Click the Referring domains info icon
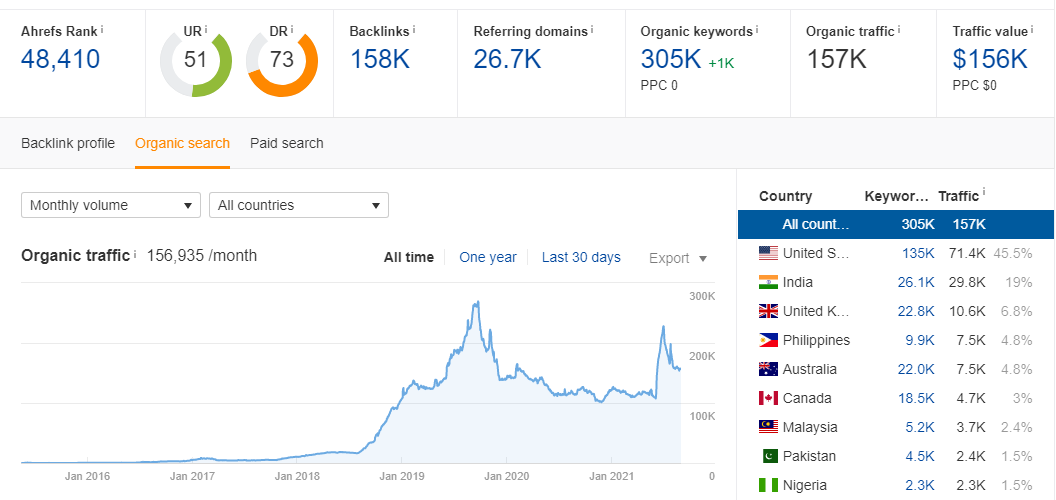The image size is (1056, 500). [x=591, y=29]
